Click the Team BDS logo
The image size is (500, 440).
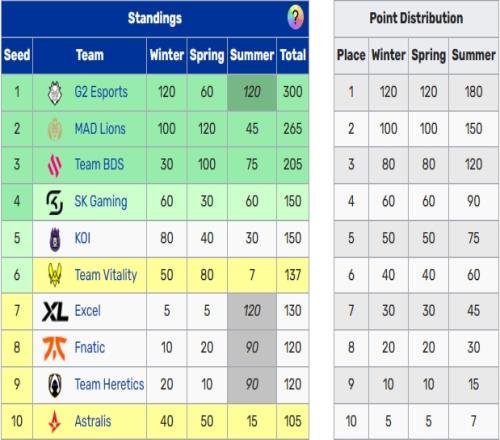coord(55,165)
